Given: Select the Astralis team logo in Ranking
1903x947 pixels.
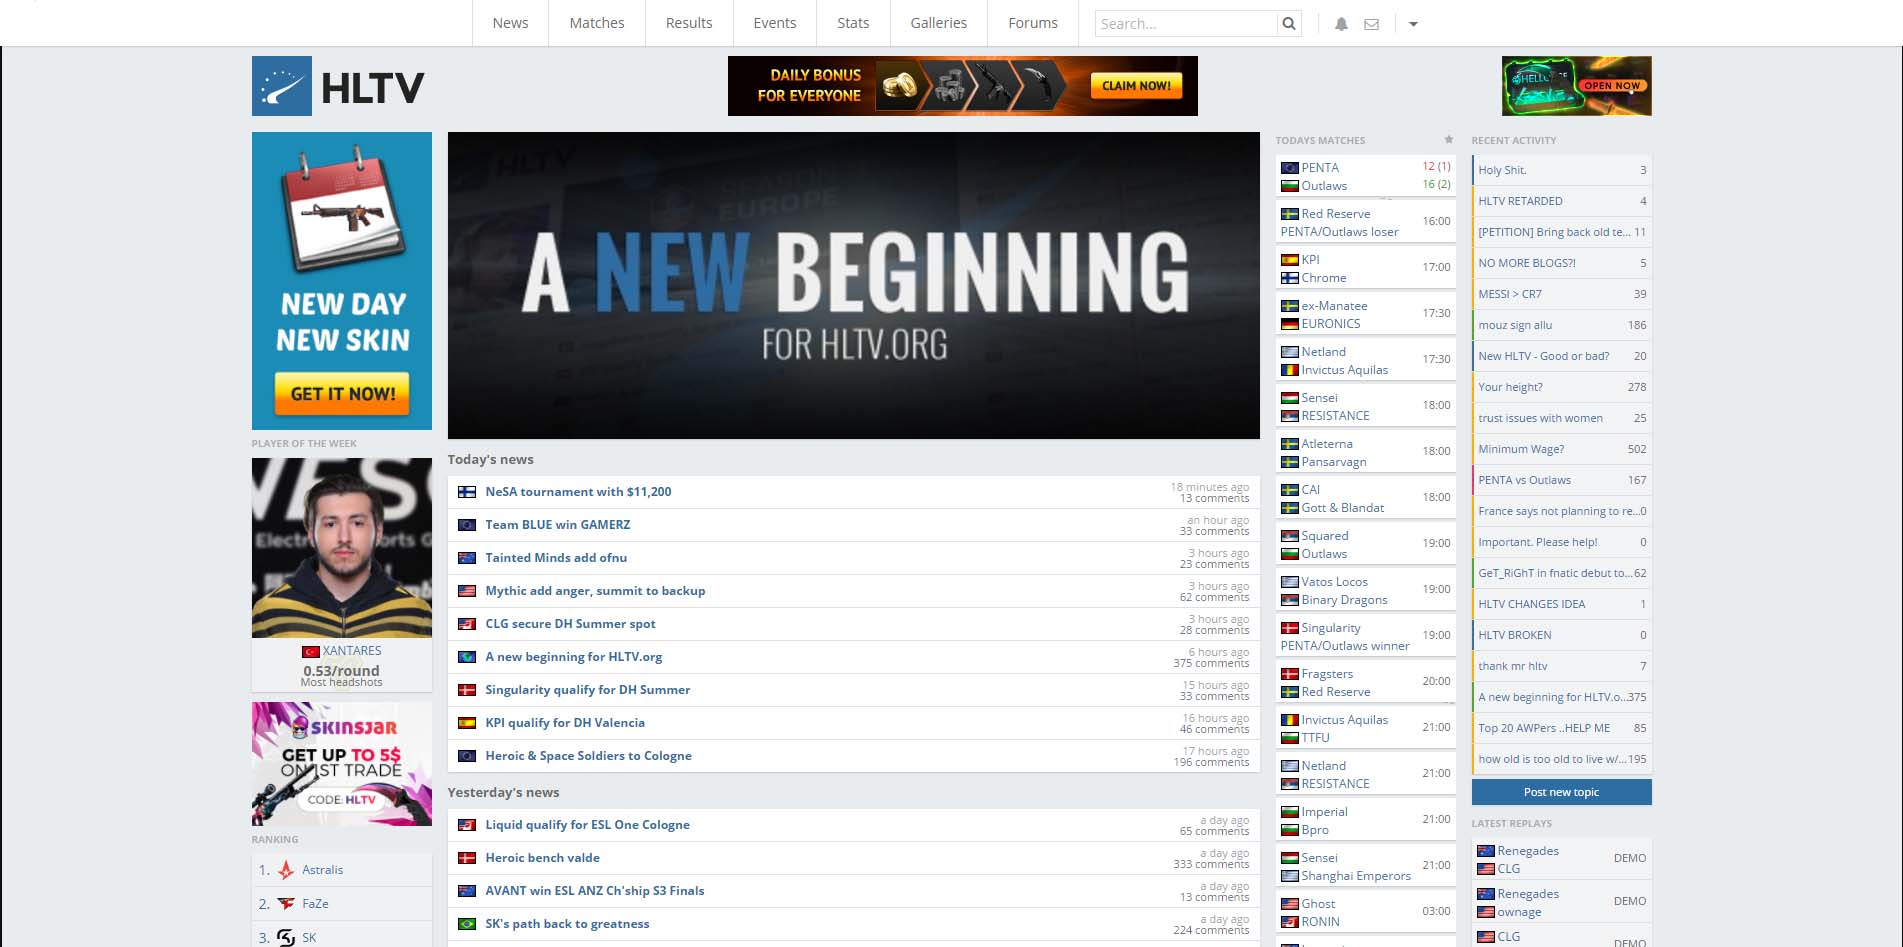Looking at the screenshot, I should pos(287,870).
